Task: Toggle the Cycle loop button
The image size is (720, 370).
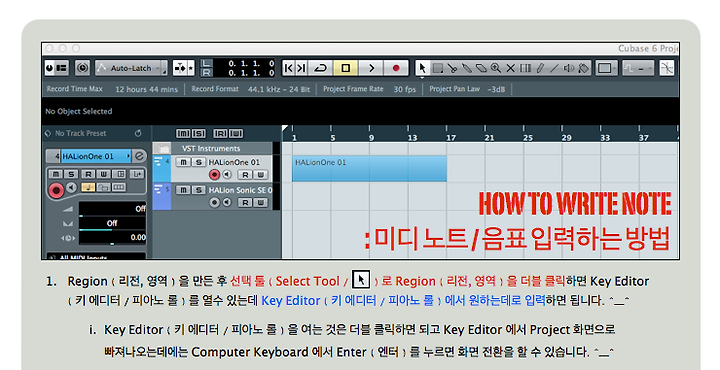Action: coord(320,68)
